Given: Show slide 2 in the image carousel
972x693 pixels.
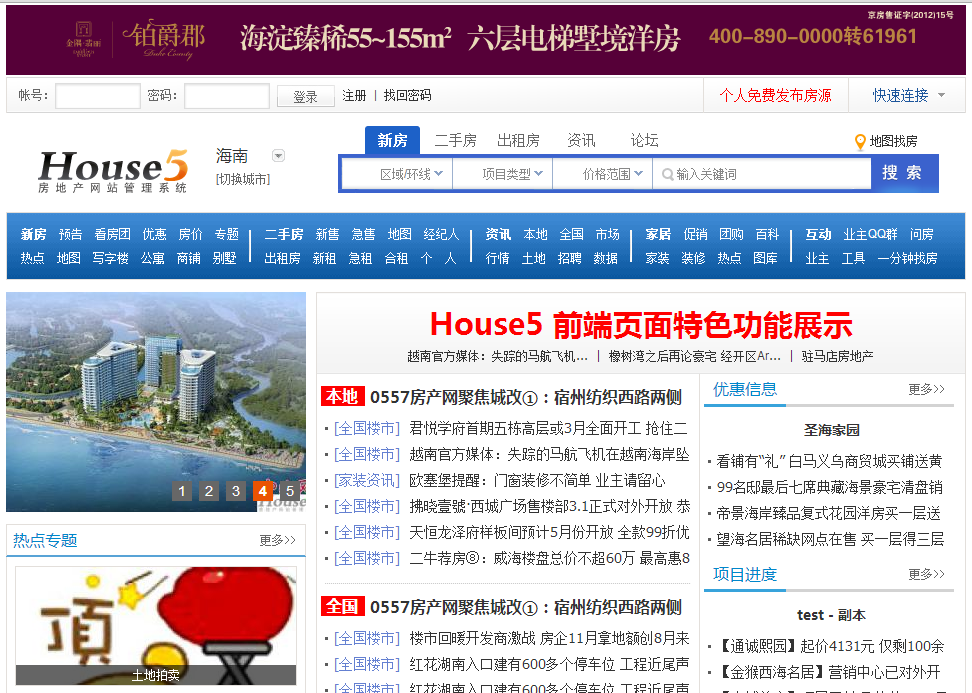Looking at the screenshot, I should point(209,491).
